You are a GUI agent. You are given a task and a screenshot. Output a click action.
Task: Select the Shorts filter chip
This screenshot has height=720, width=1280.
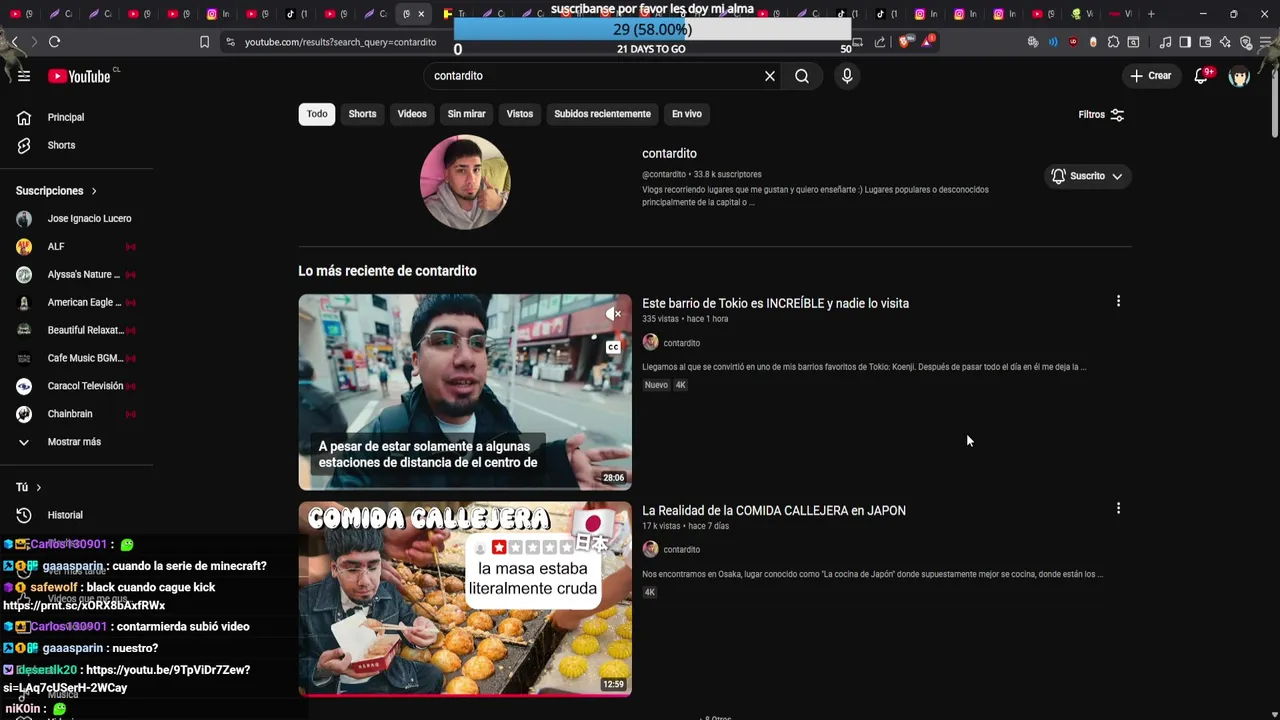coord(362,114)
